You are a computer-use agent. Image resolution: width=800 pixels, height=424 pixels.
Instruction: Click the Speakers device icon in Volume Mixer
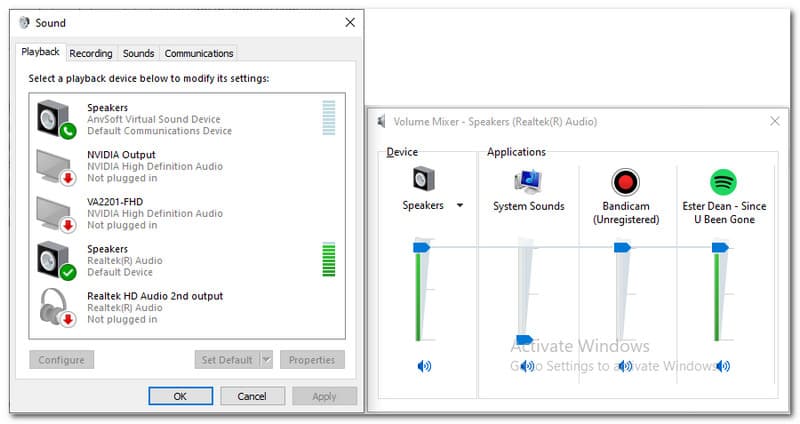click(x=423, y=179)
